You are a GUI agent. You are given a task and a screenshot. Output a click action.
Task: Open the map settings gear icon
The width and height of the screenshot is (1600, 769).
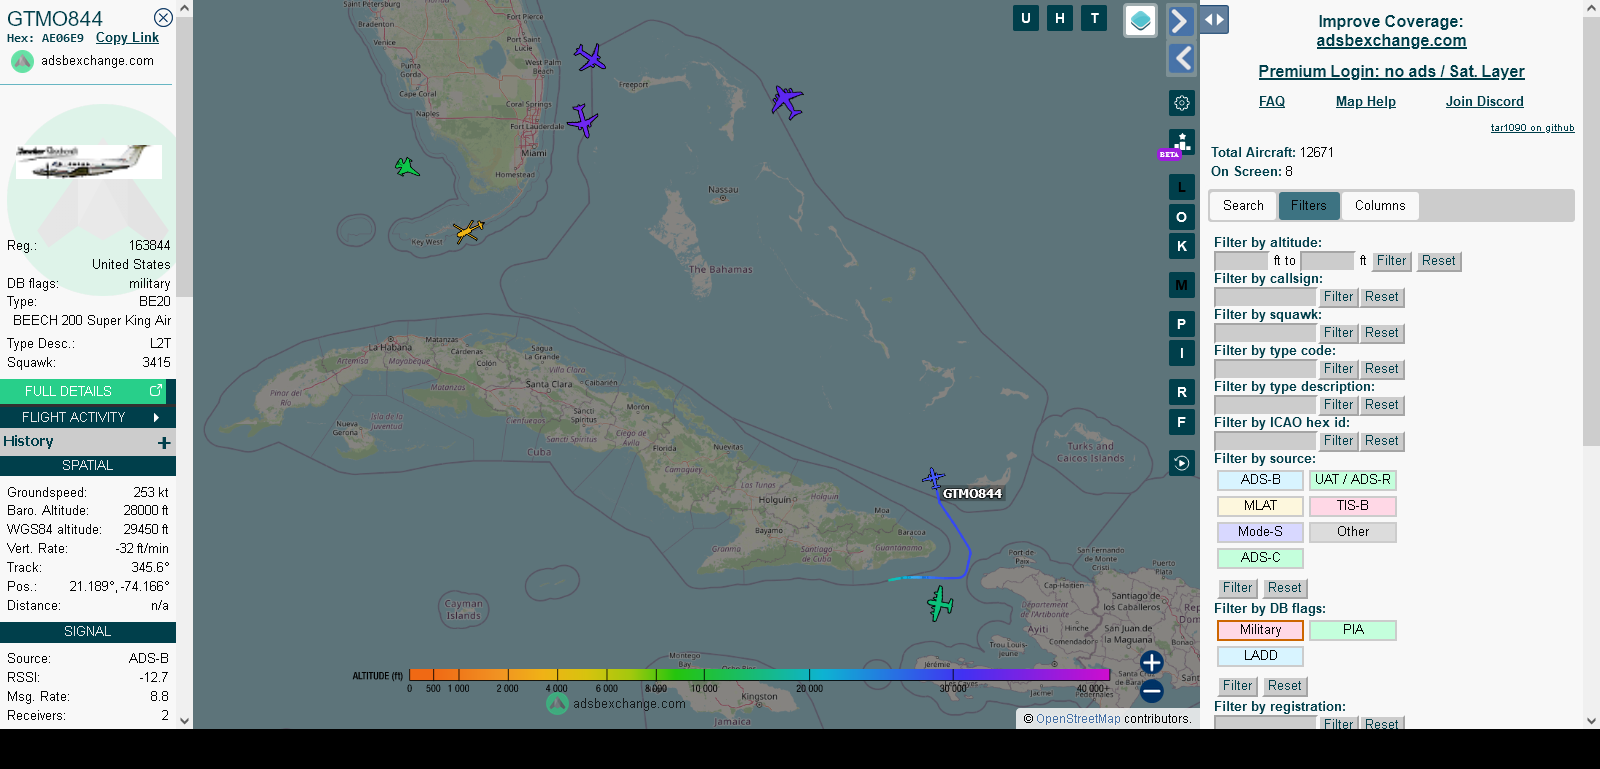point(1182,103)
